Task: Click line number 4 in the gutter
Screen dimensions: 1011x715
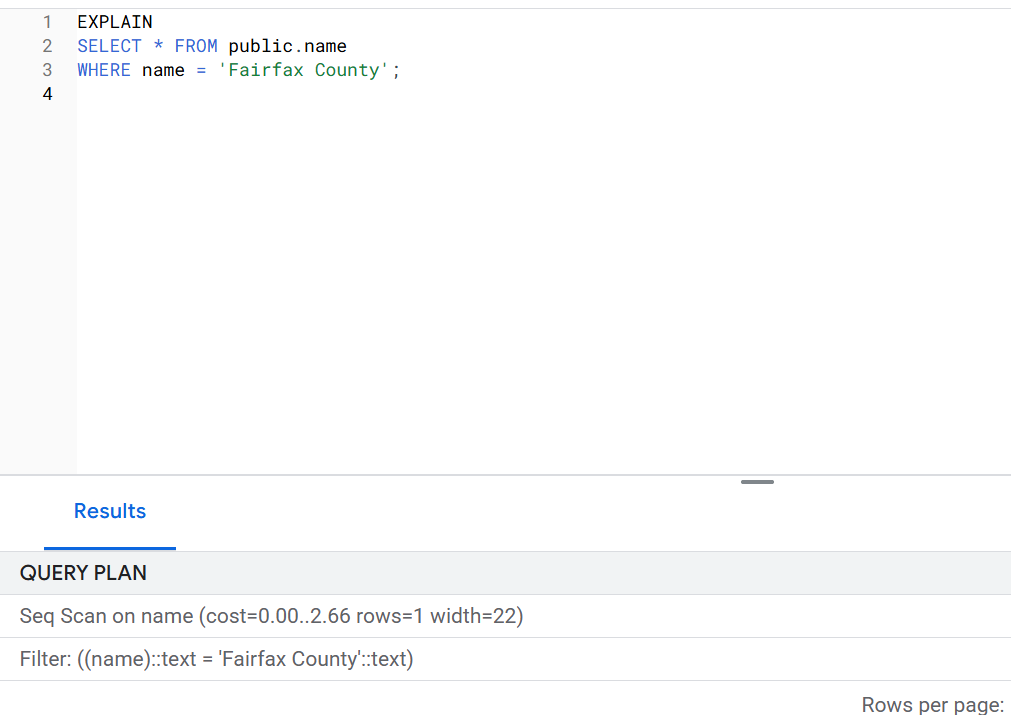Action: click(47, 94)
